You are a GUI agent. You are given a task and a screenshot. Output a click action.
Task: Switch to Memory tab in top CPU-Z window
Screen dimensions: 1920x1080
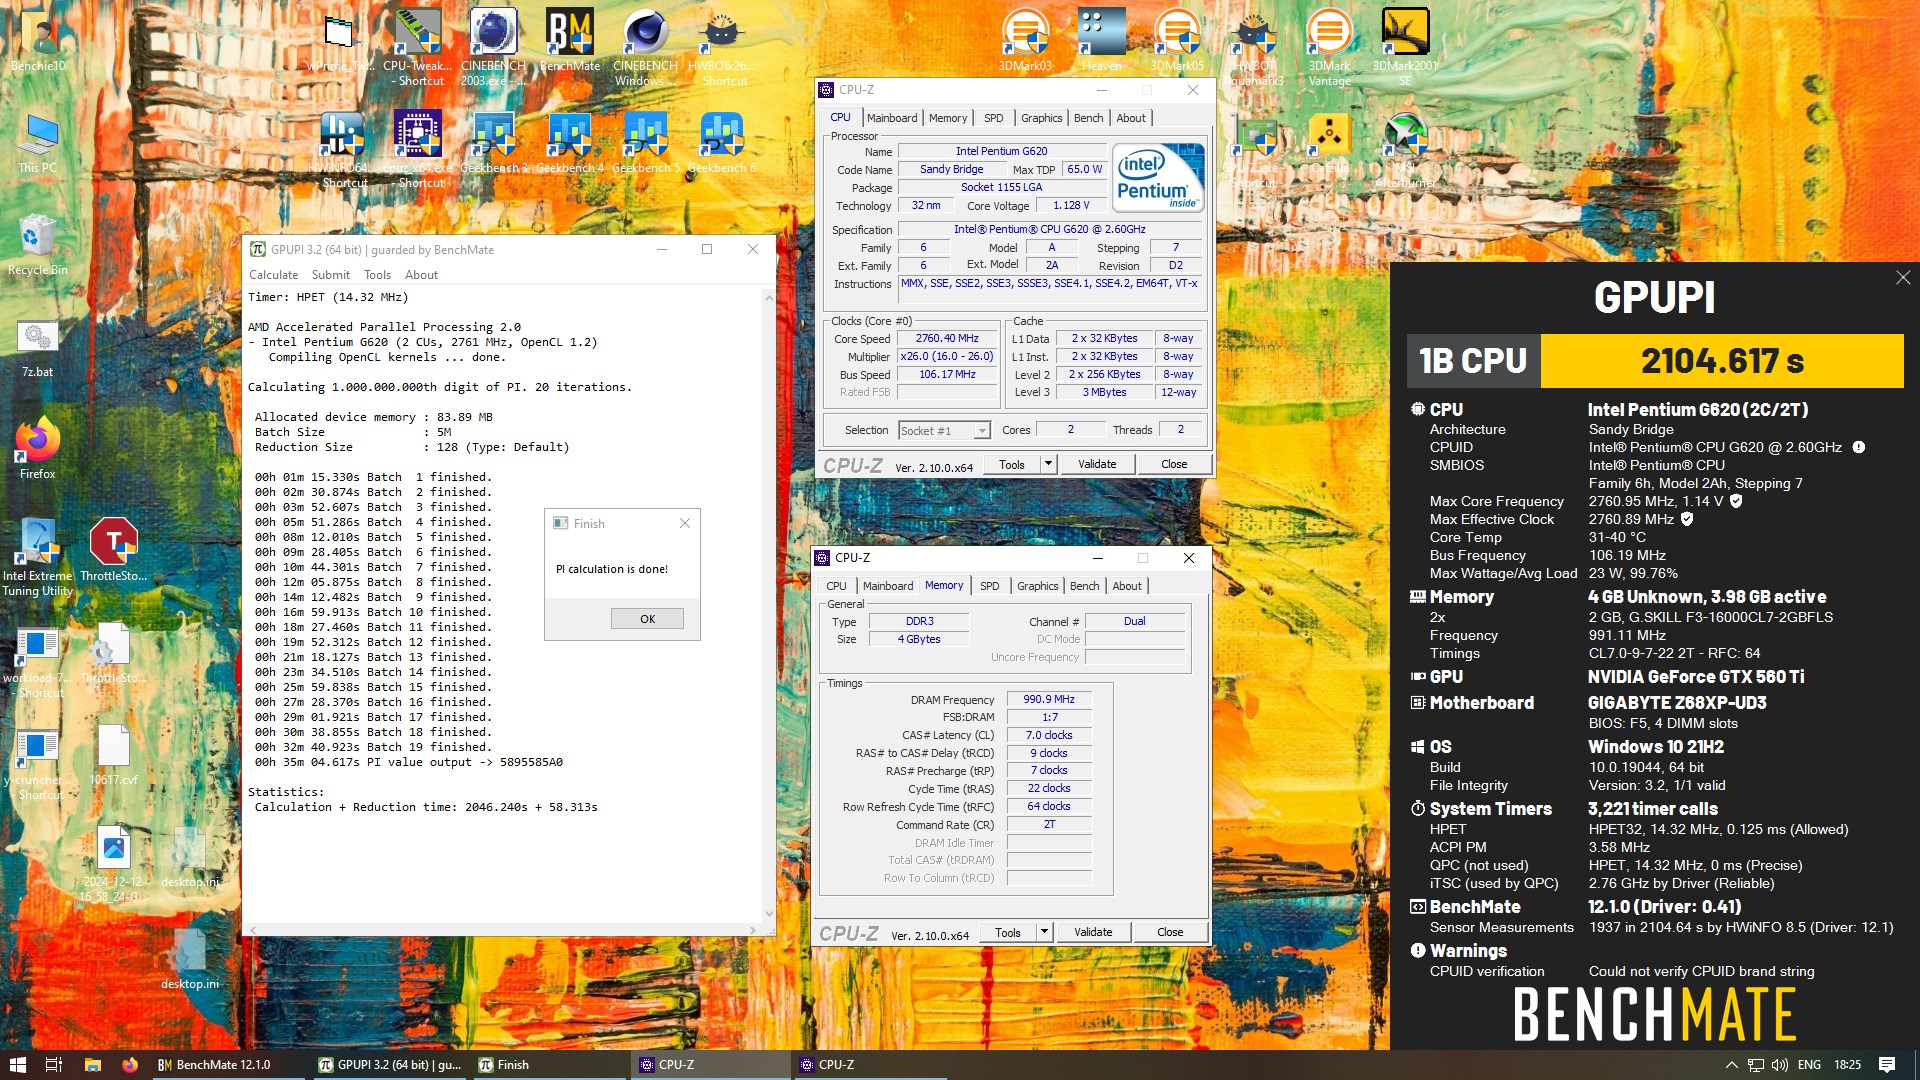pos(947,118)
